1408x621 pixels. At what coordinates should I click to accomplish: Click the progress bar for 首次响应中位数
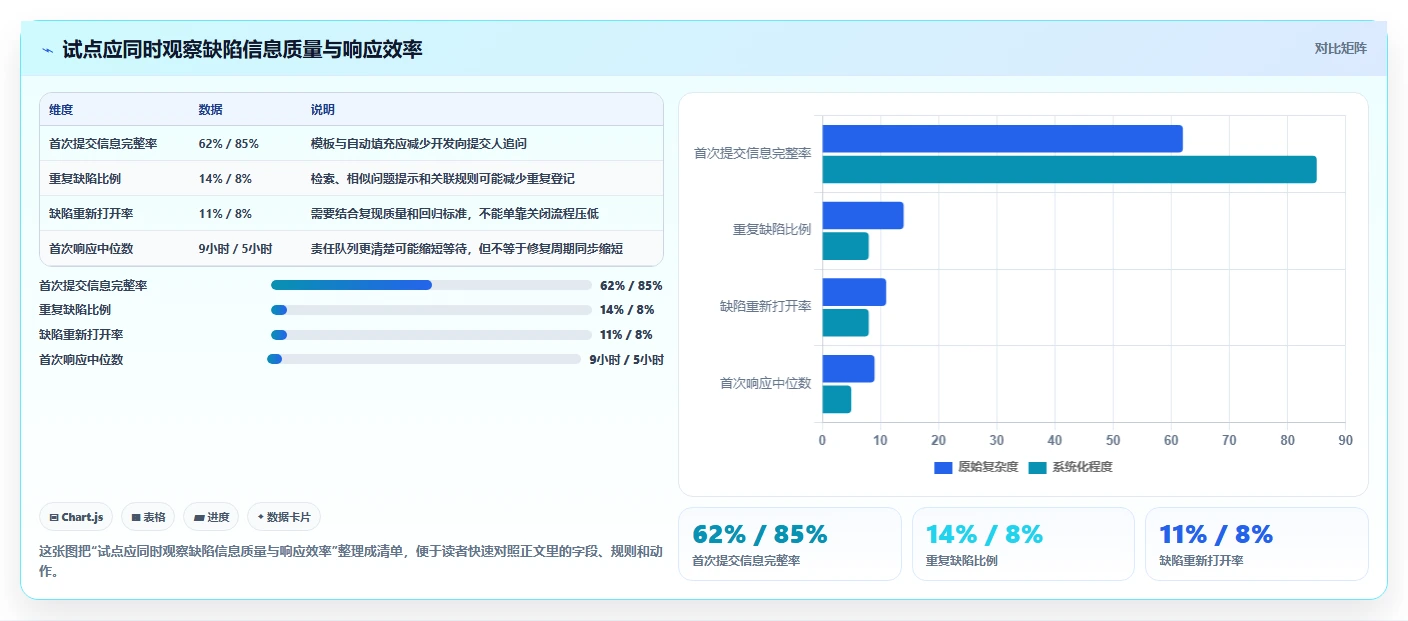click(424, 359)
